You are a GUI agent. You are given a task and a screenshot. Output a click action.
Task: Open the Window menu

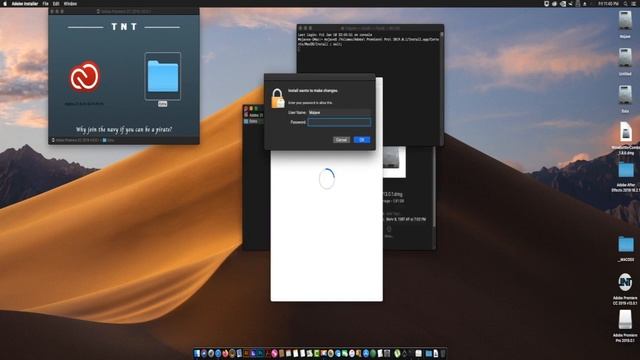coord(70,4)
